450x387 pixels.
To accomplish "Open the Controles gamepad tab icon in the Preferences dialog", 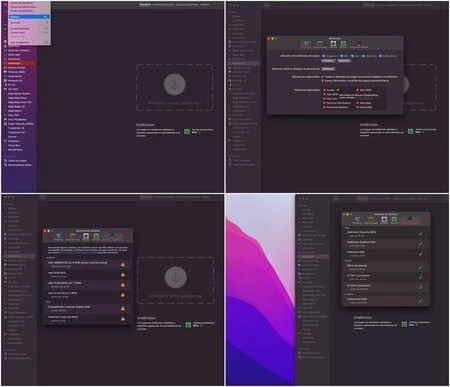I will [x=320, y=44].
